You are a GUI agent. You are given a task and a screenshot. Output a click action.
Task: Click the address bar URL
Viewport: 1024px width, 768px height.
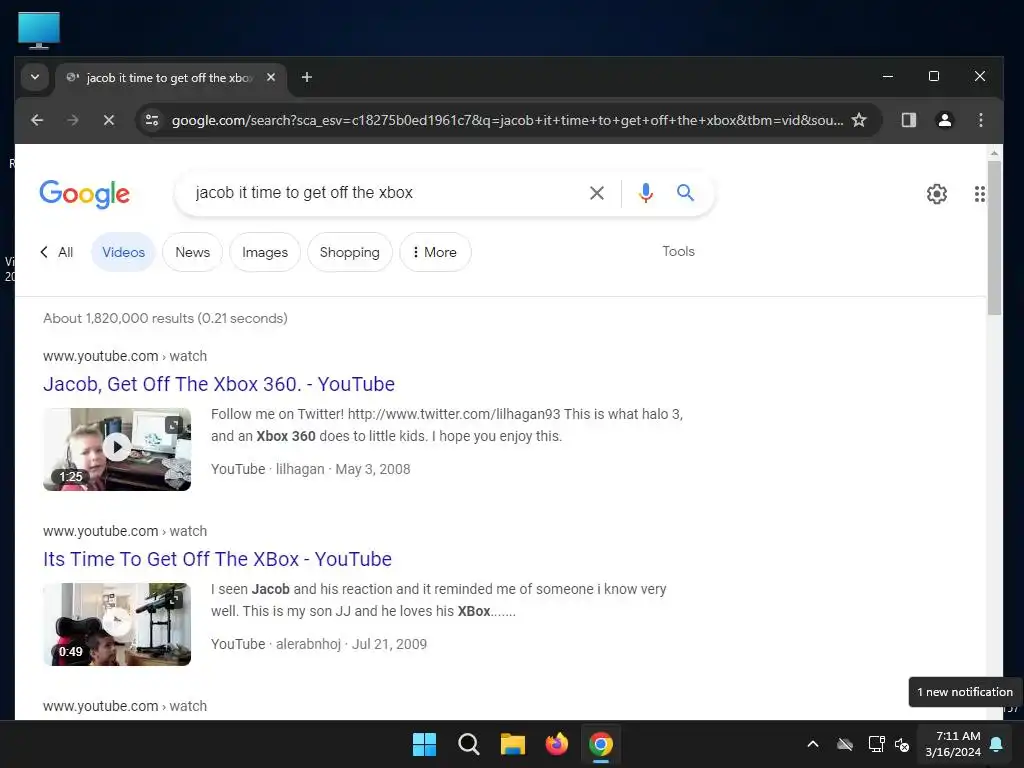[507, 120]
